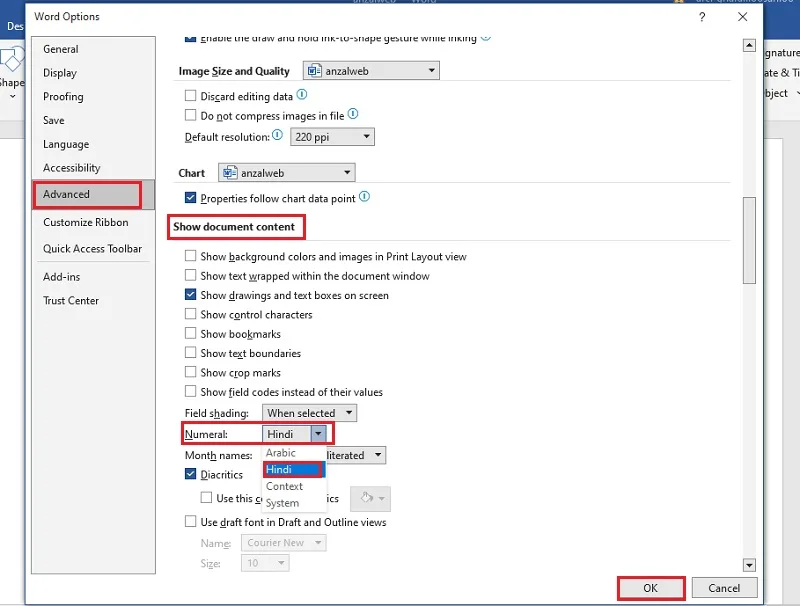Click info icon next to Do not compress images
This screenshot has height=606, width=800.
(353, 114)
